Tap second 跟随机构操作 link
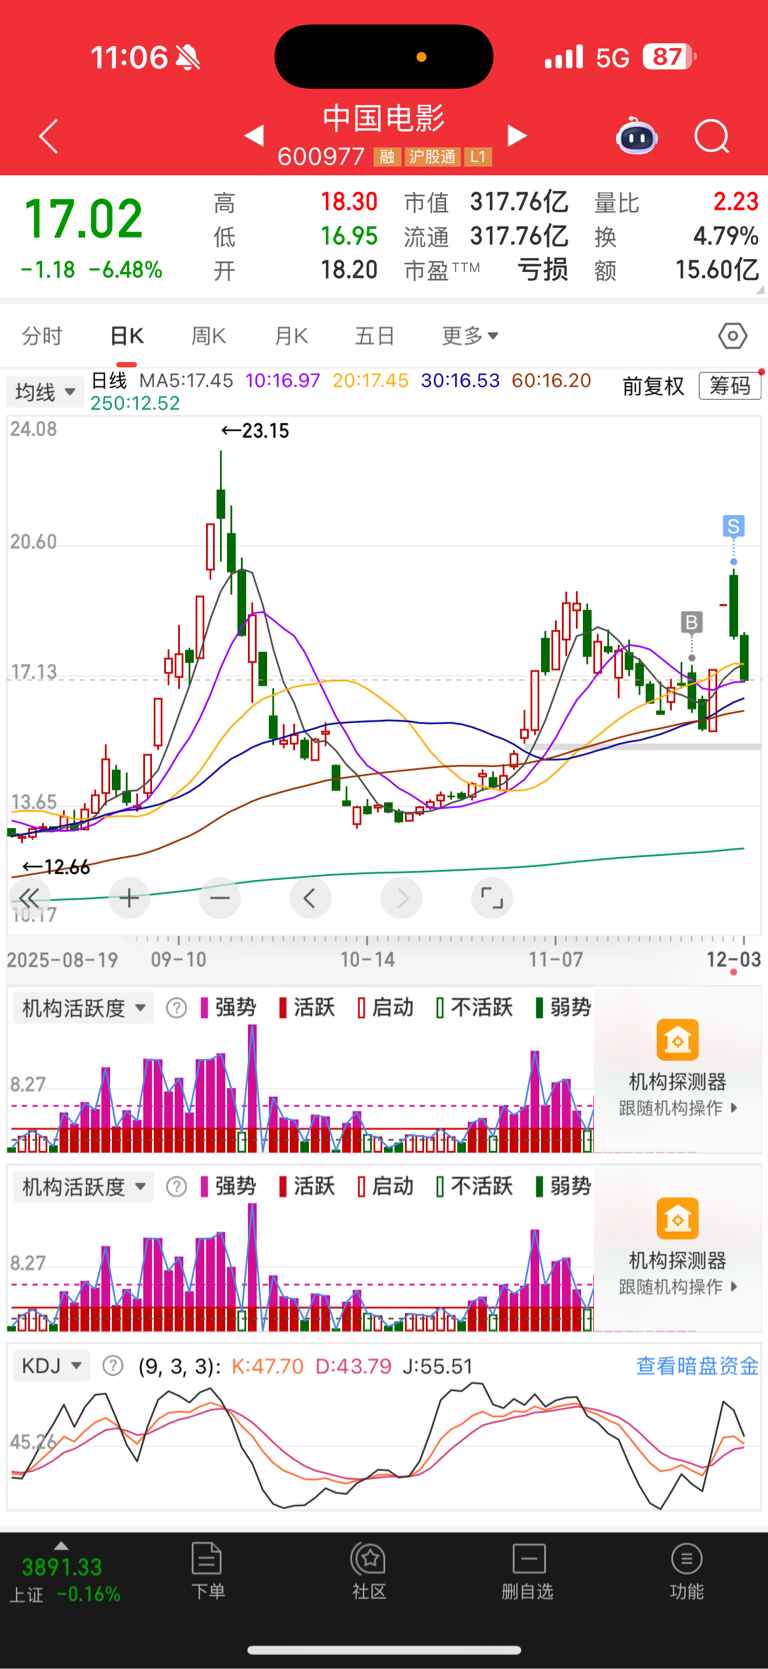This screenshot has height=1669, width=768. (678, 1287)
